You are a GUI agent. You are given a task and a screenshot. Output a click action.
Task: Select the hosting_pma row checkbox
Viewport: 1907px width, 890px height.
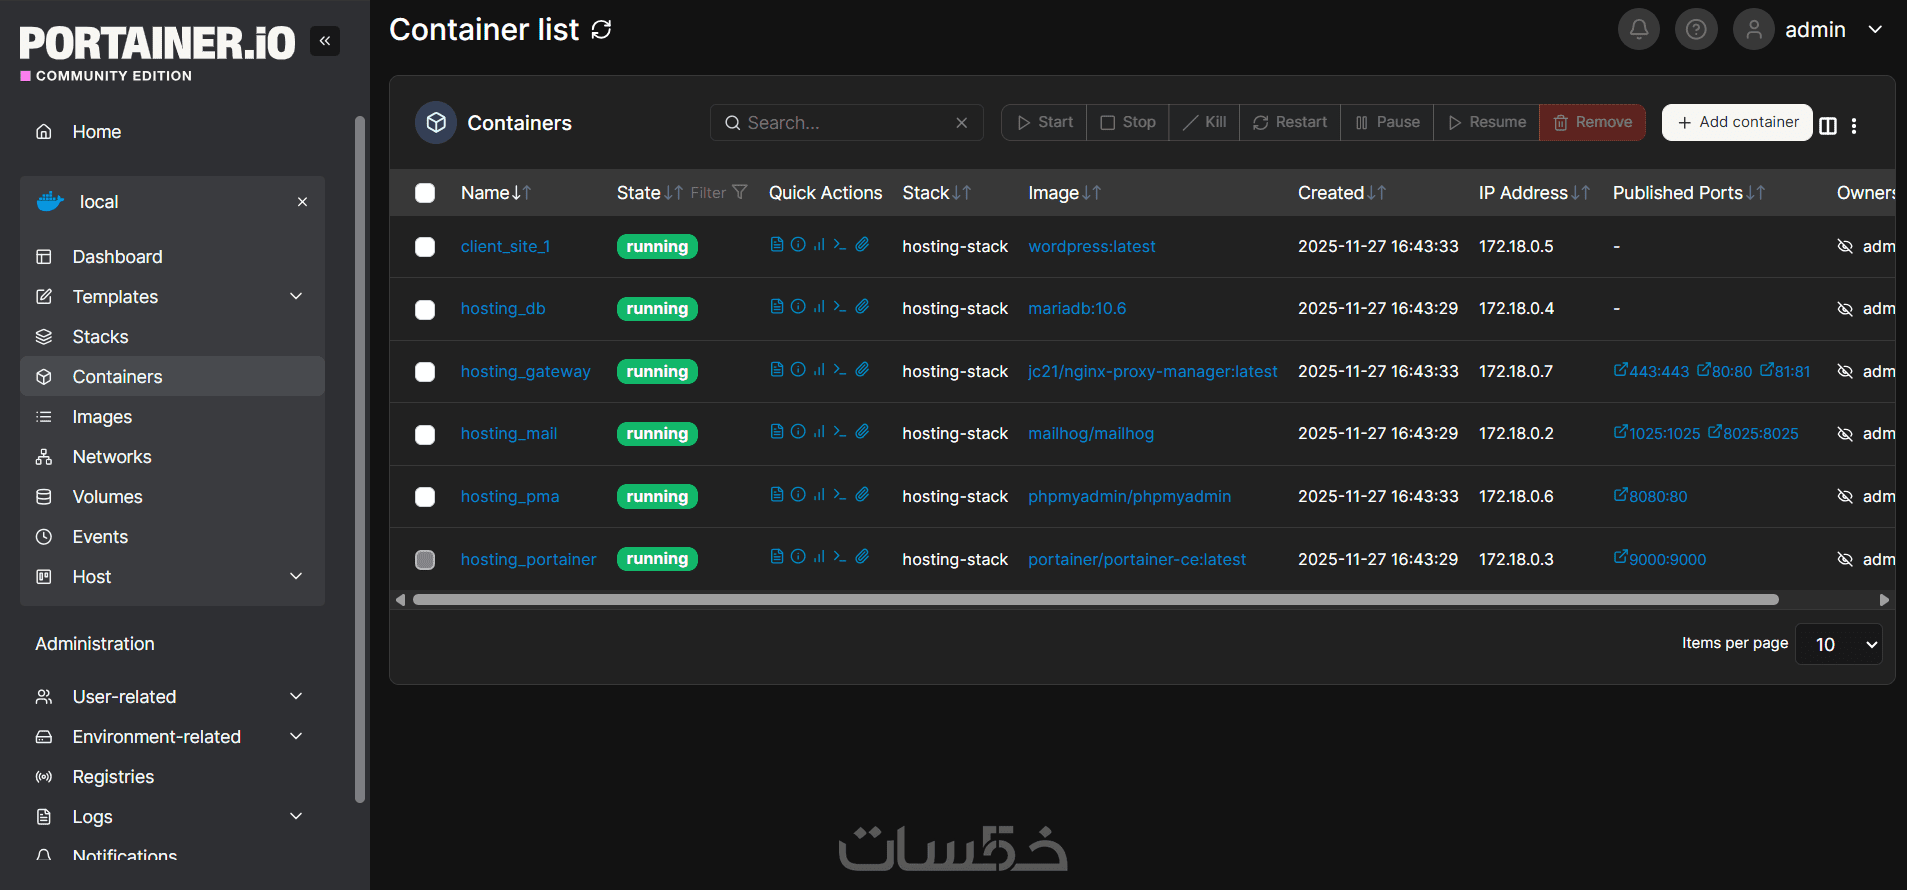tap(425, 497)
